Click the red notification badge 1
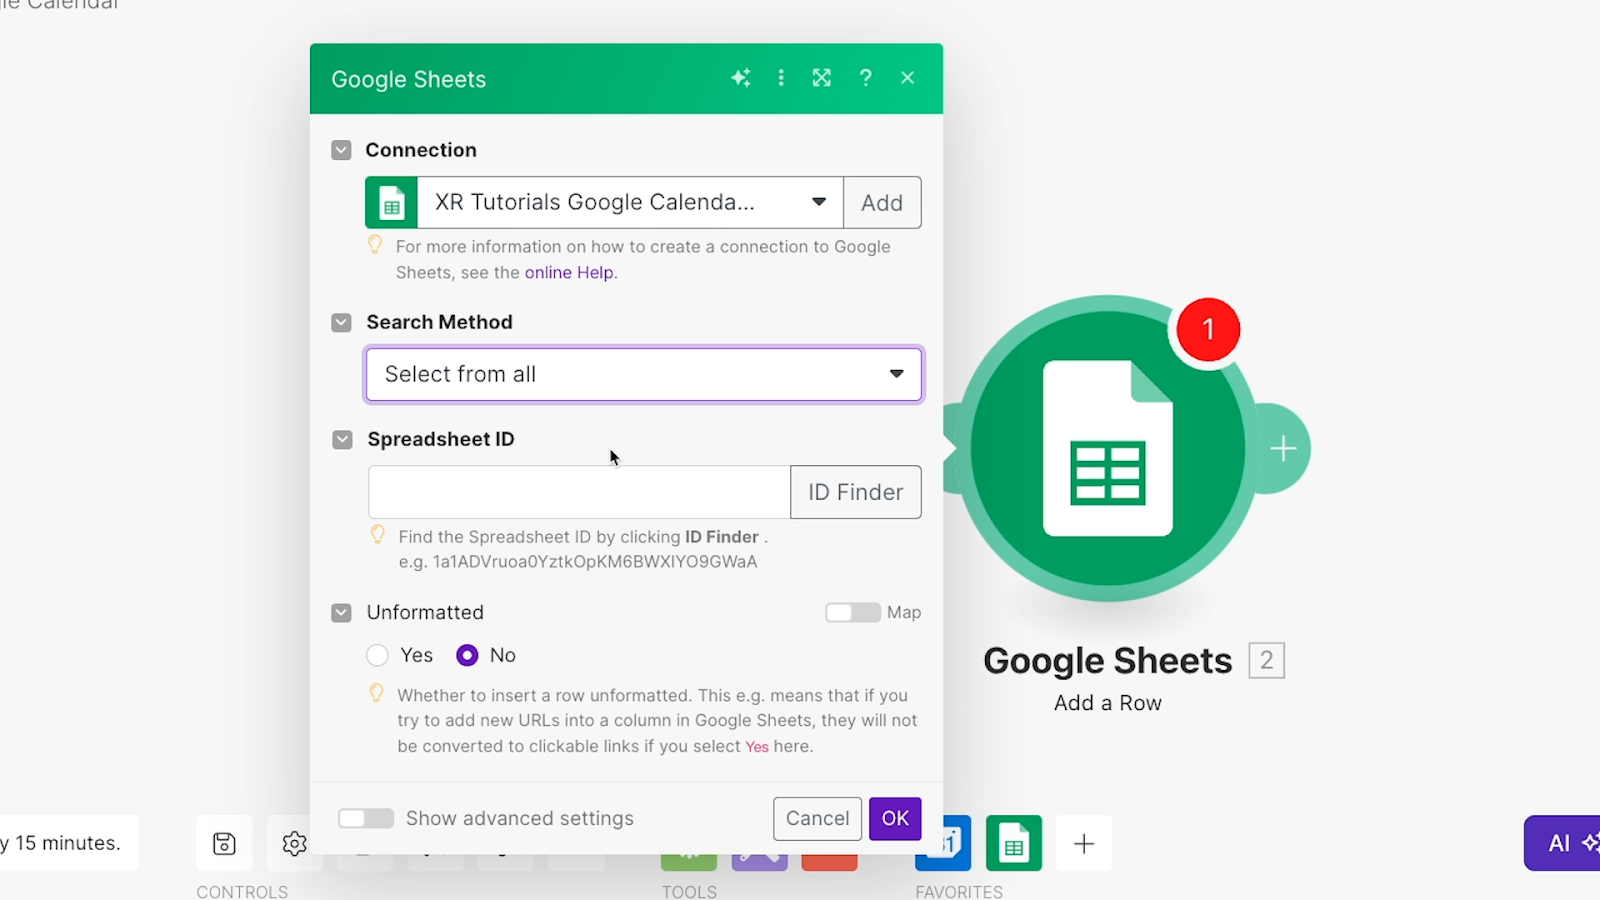This screenshot has height=900, width=1600. coord(1208,329)
